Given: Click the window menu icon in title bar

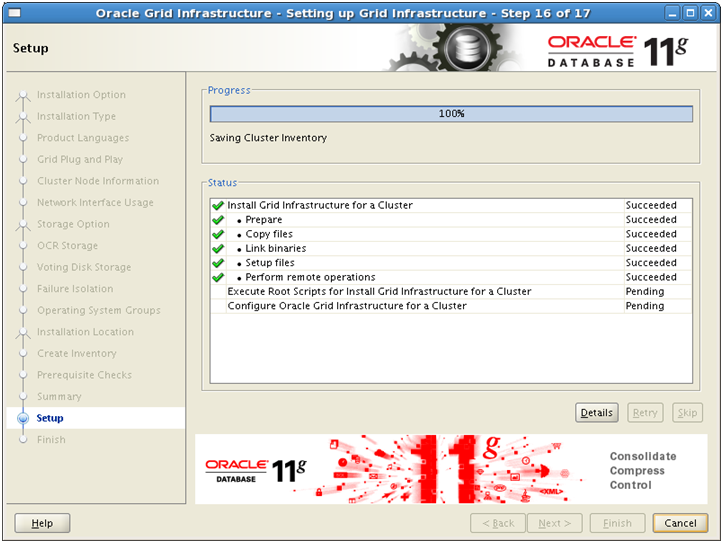Looking at the screenshot, I should click(x=14, y=12).
